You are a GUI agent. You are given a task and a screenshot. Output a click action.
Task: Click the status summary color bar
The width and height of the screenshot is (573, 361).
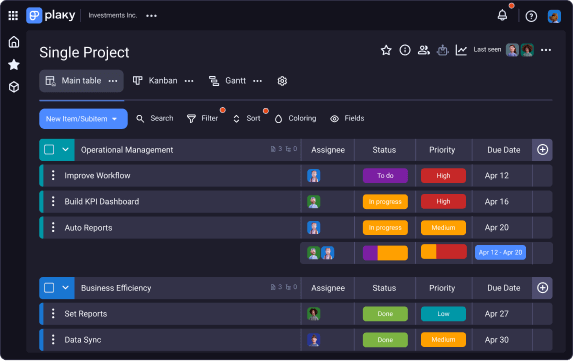click(x=385, y=253)
